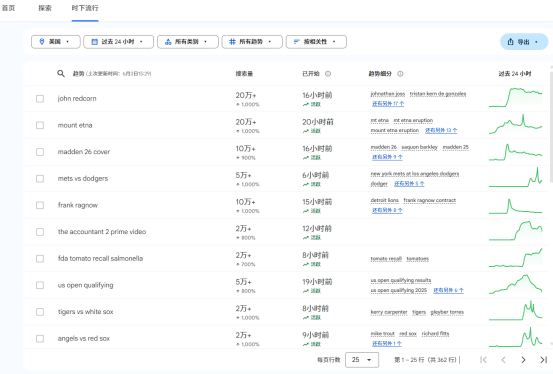This screenshot has height=374, width=553.
Task: Open the johnathan joss related query
Action: [388, 94]
